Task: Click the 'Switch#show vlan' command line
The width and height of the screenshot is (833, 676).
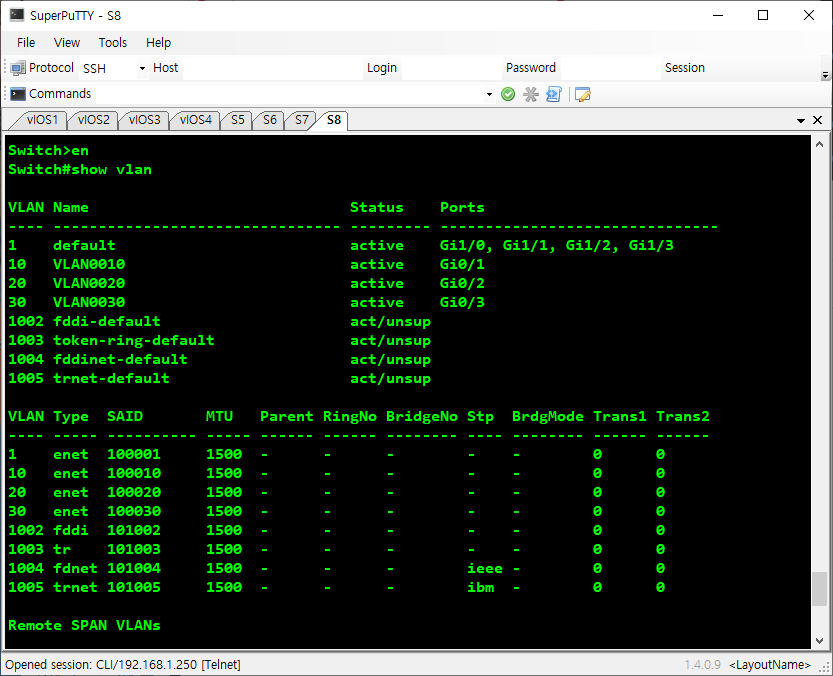Action: click(80, 170)
